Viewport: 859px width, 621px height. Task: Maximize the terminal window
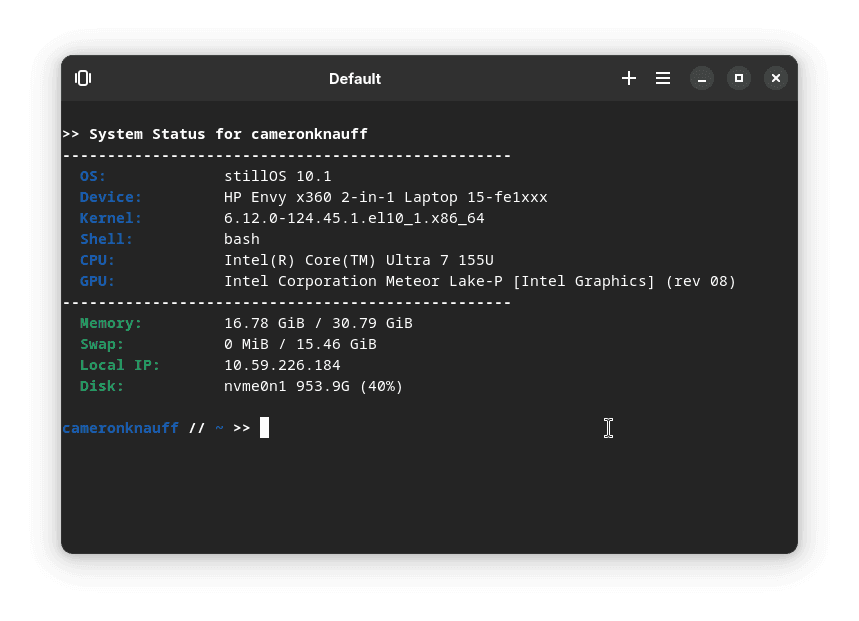(739, 78)
